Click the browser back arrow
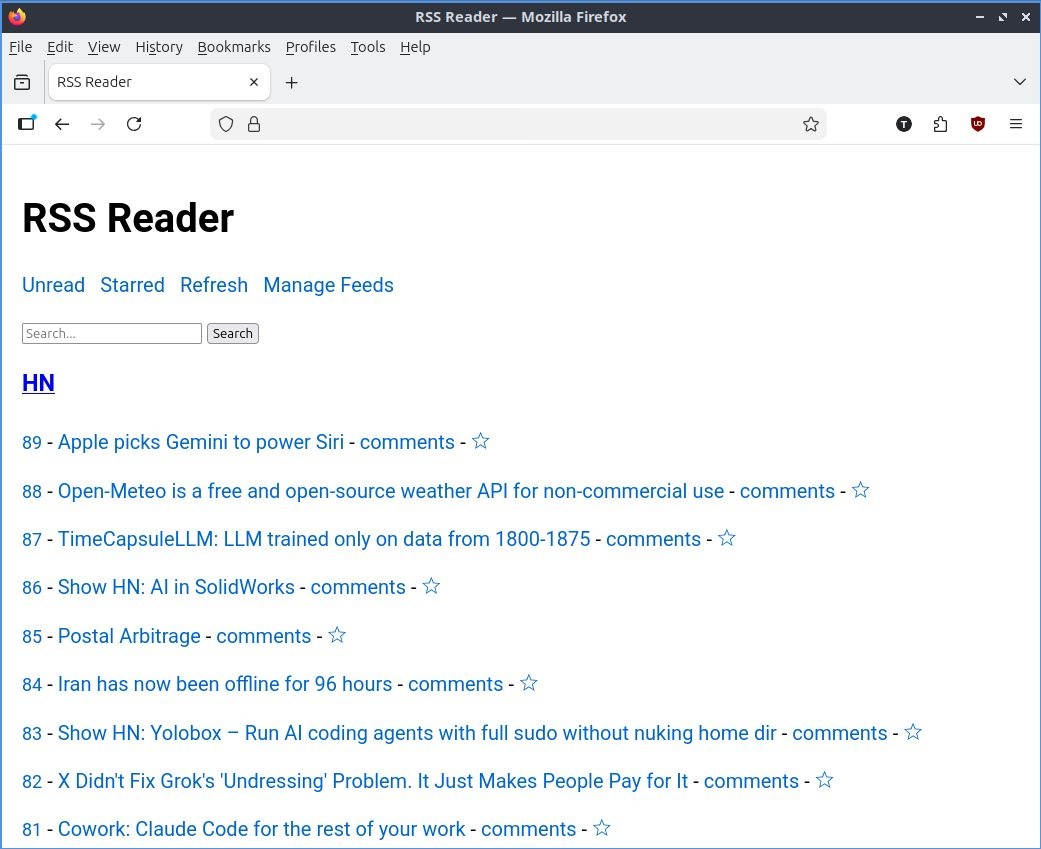This screenshot has height=849, width=1041. pos(62,124)
